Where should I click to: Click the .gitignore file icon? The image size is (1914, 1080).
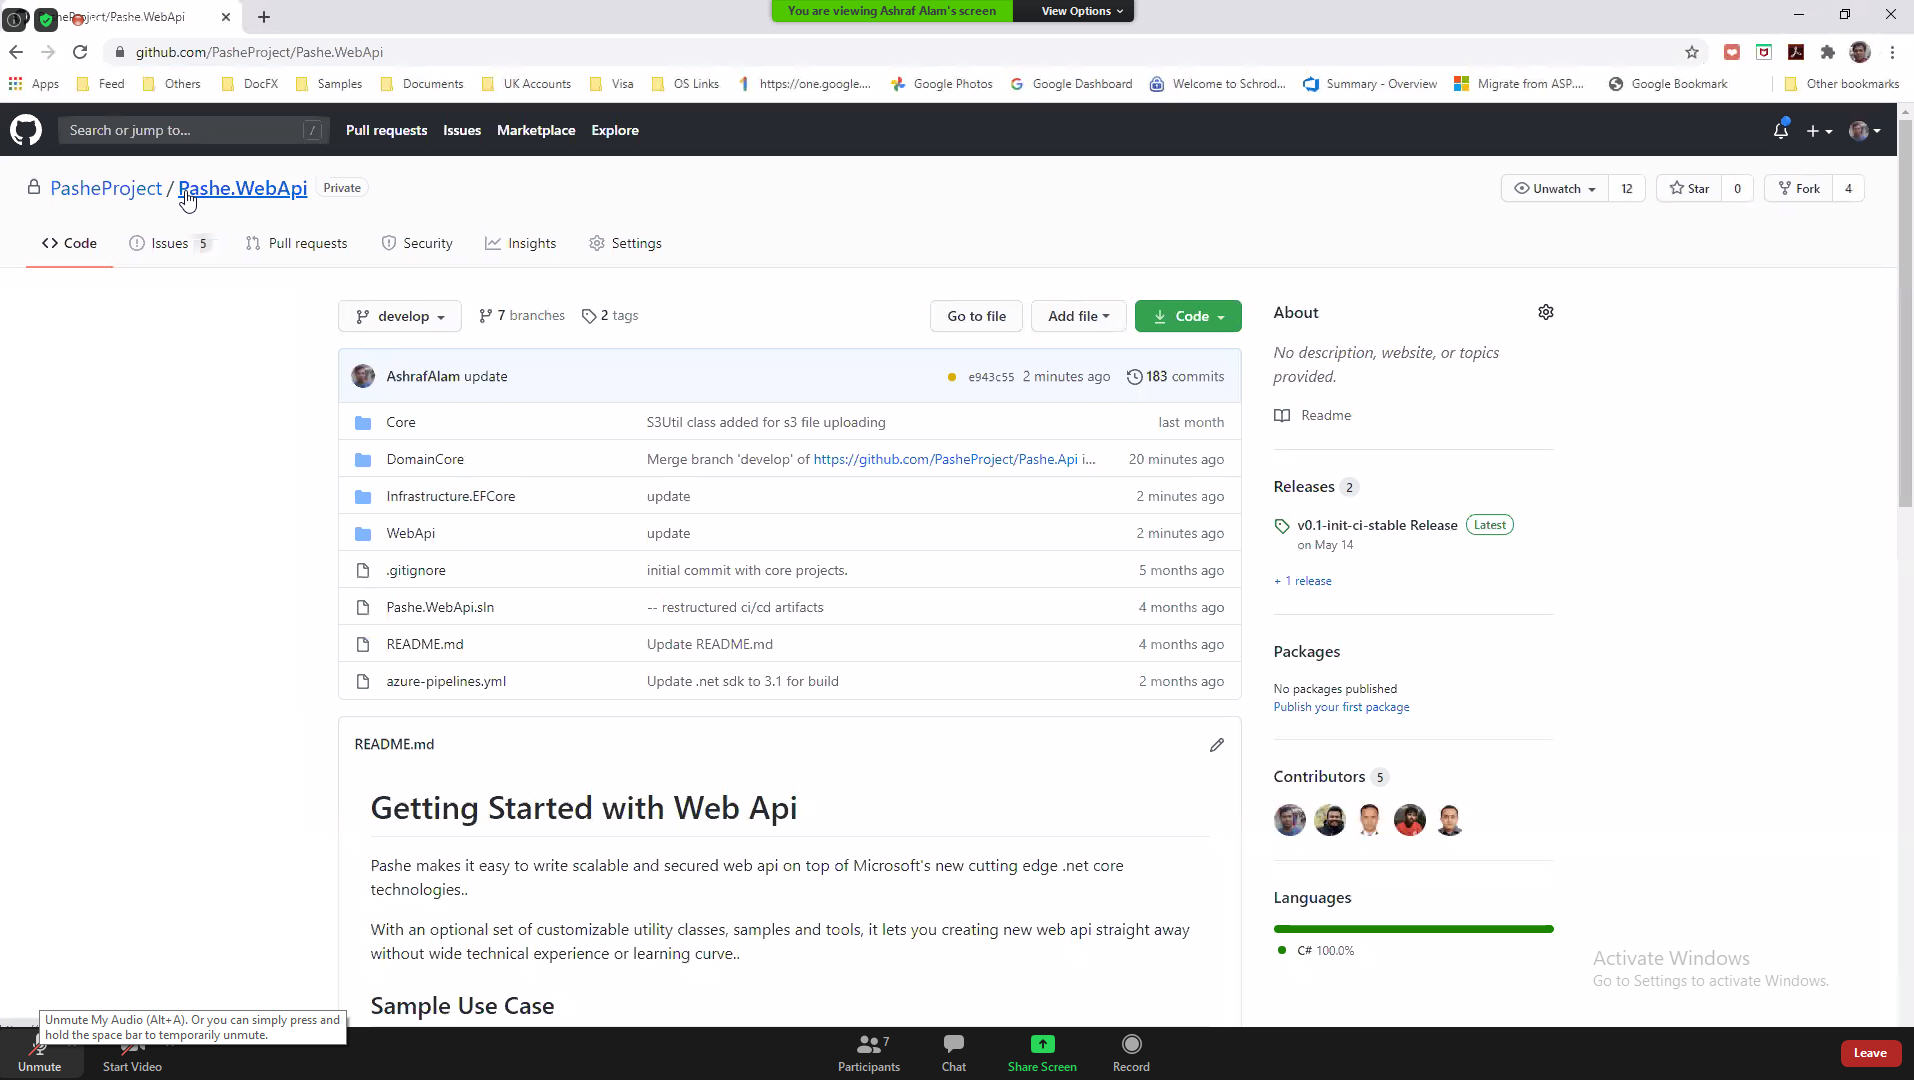(363, 571)
